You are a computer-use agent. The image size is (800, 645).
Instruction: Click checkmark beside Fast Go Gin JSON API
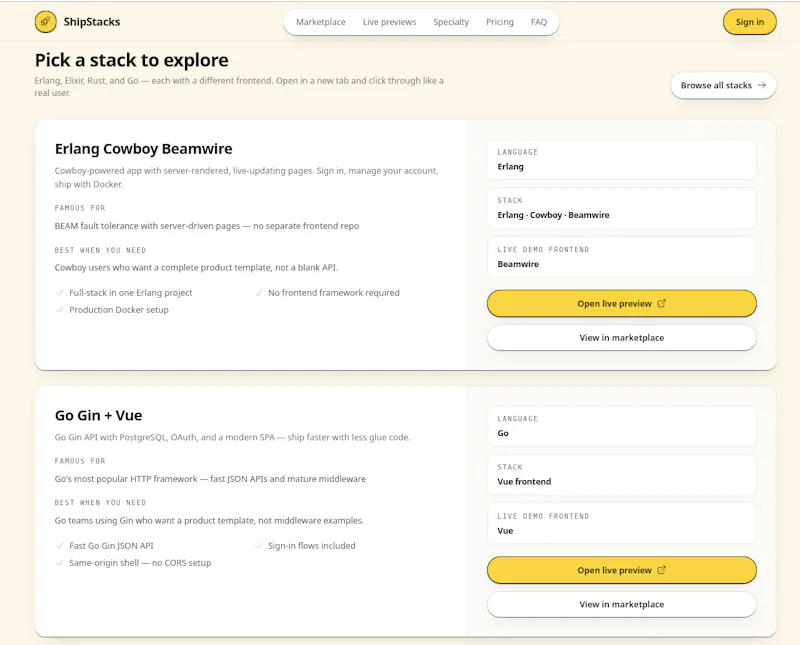59,546
